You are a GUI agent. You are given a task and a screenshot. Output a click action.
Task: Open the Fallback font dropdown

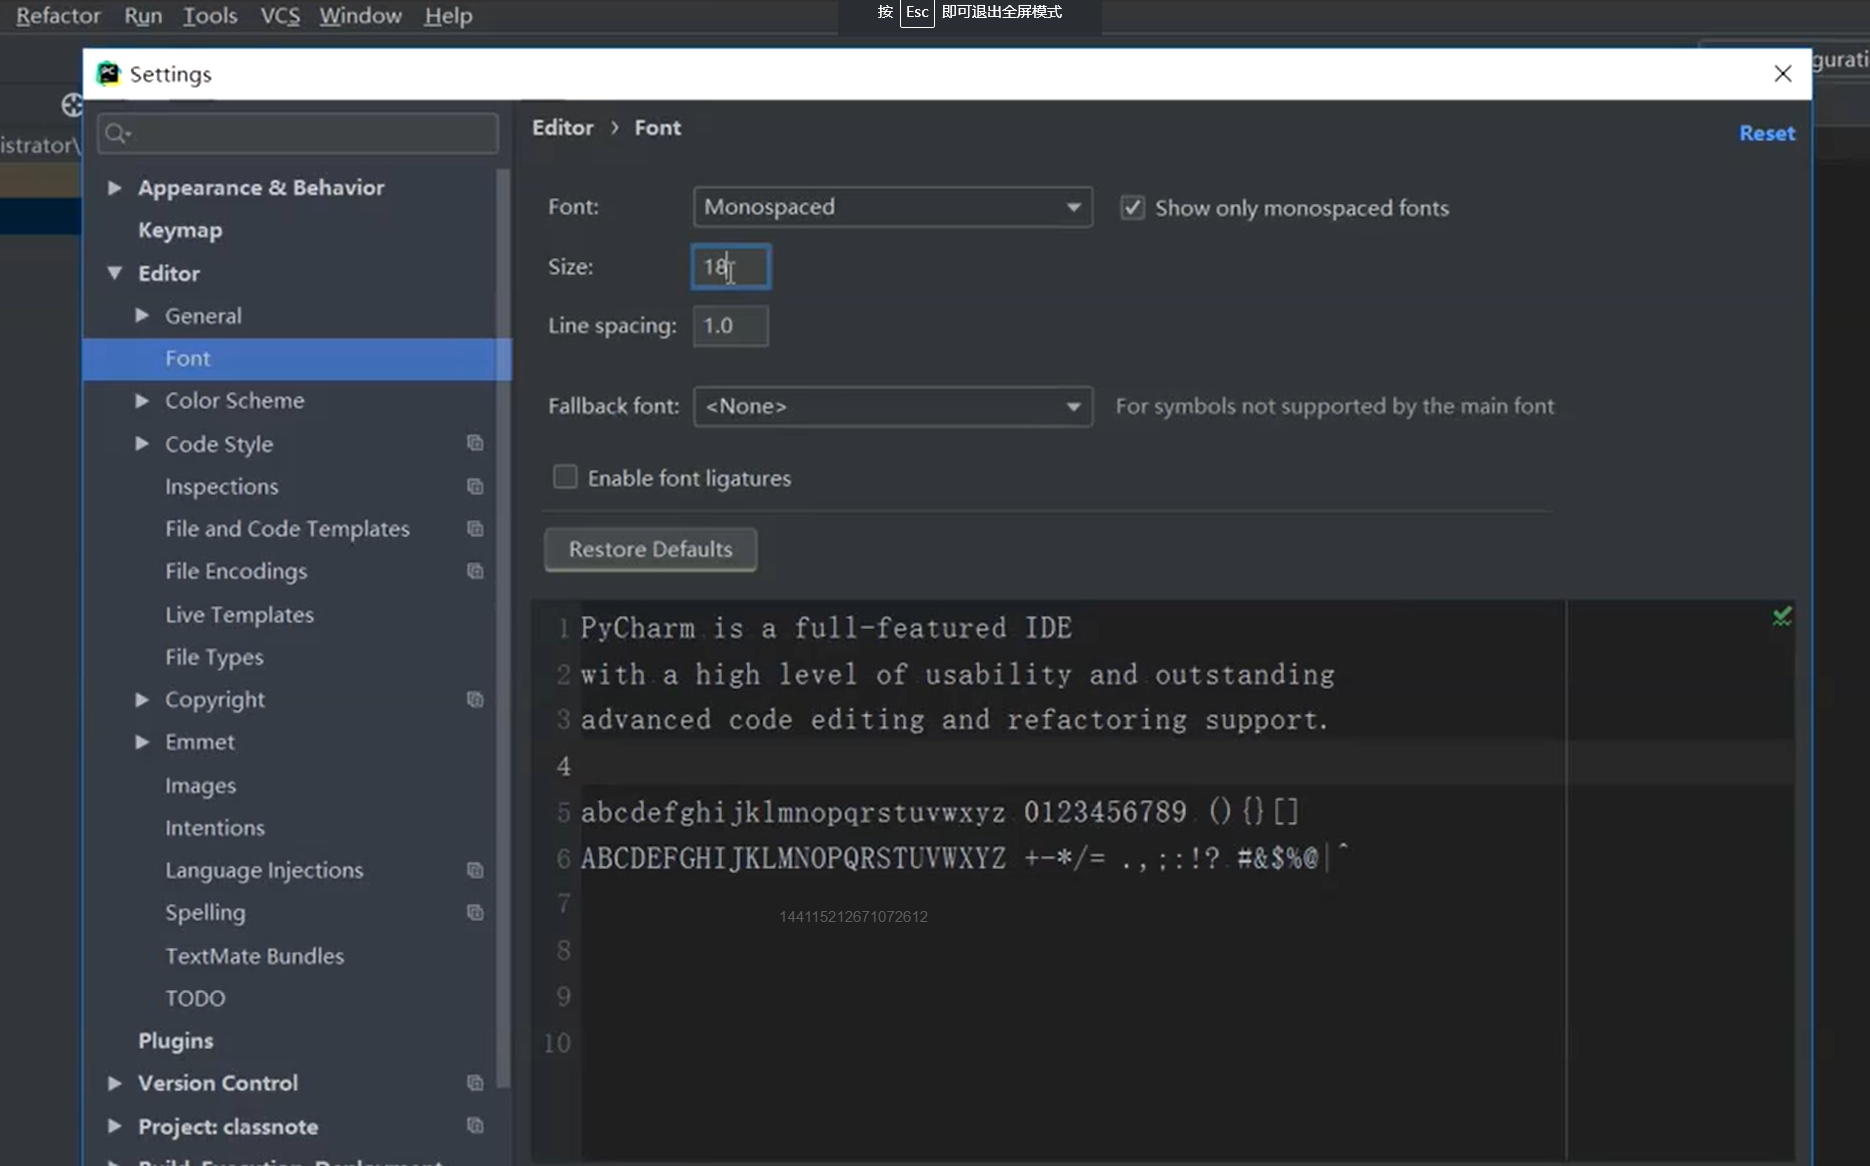(892, 406)
